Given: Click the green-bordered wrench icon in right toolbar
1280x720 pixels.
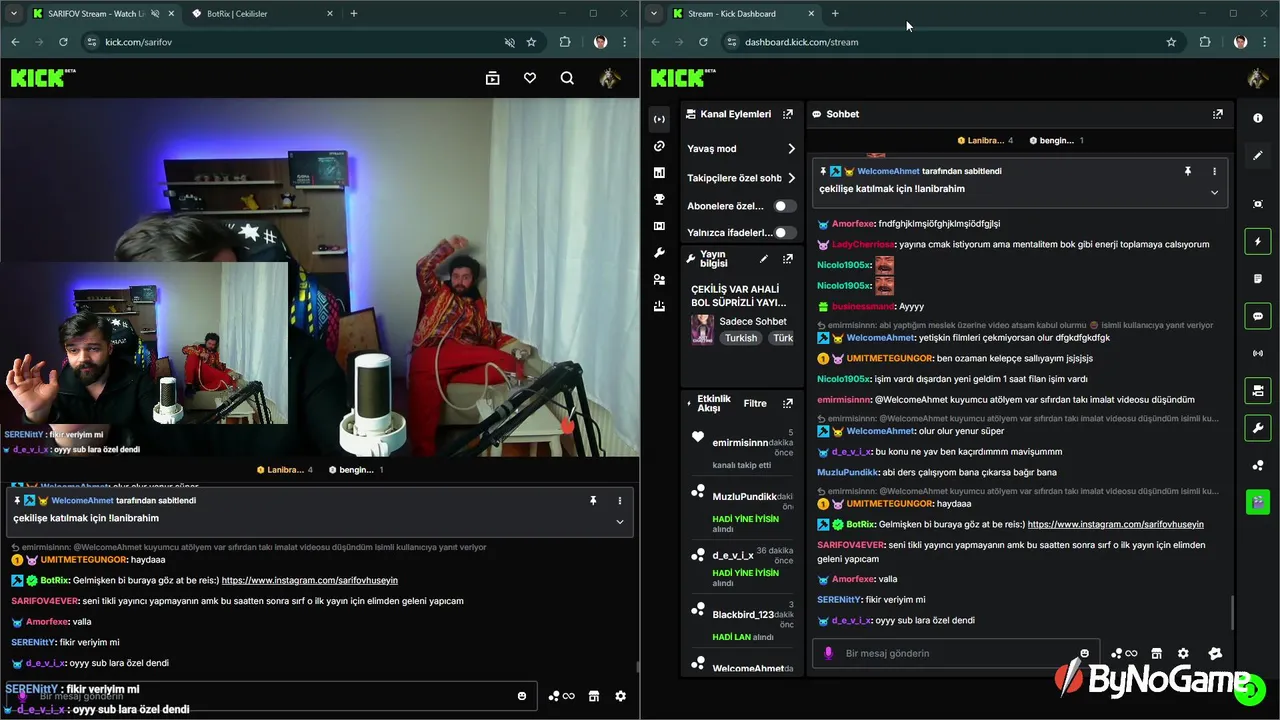Looking at the screenshot, I should 1258,428.
